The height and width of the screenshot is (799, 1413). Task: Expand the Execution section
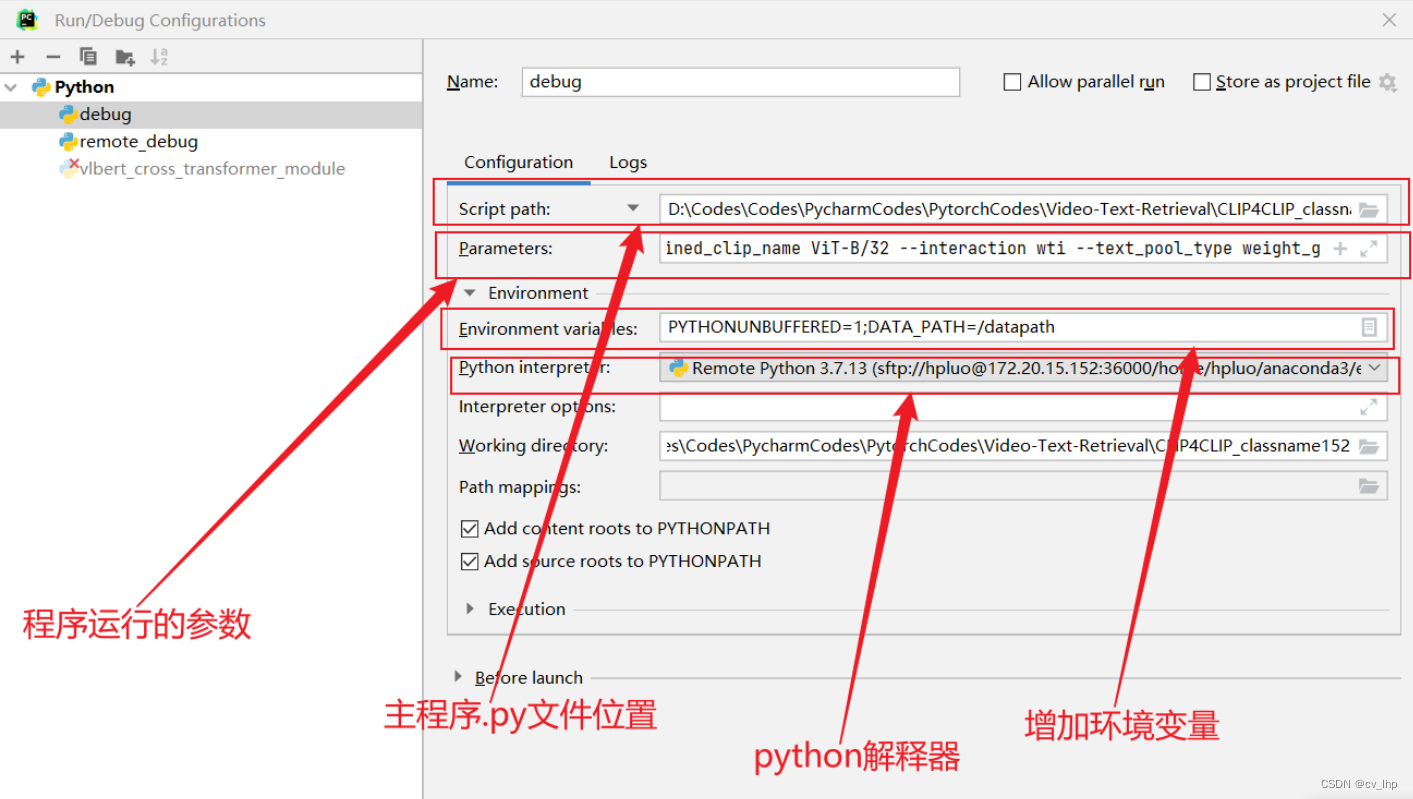point(470,609)
